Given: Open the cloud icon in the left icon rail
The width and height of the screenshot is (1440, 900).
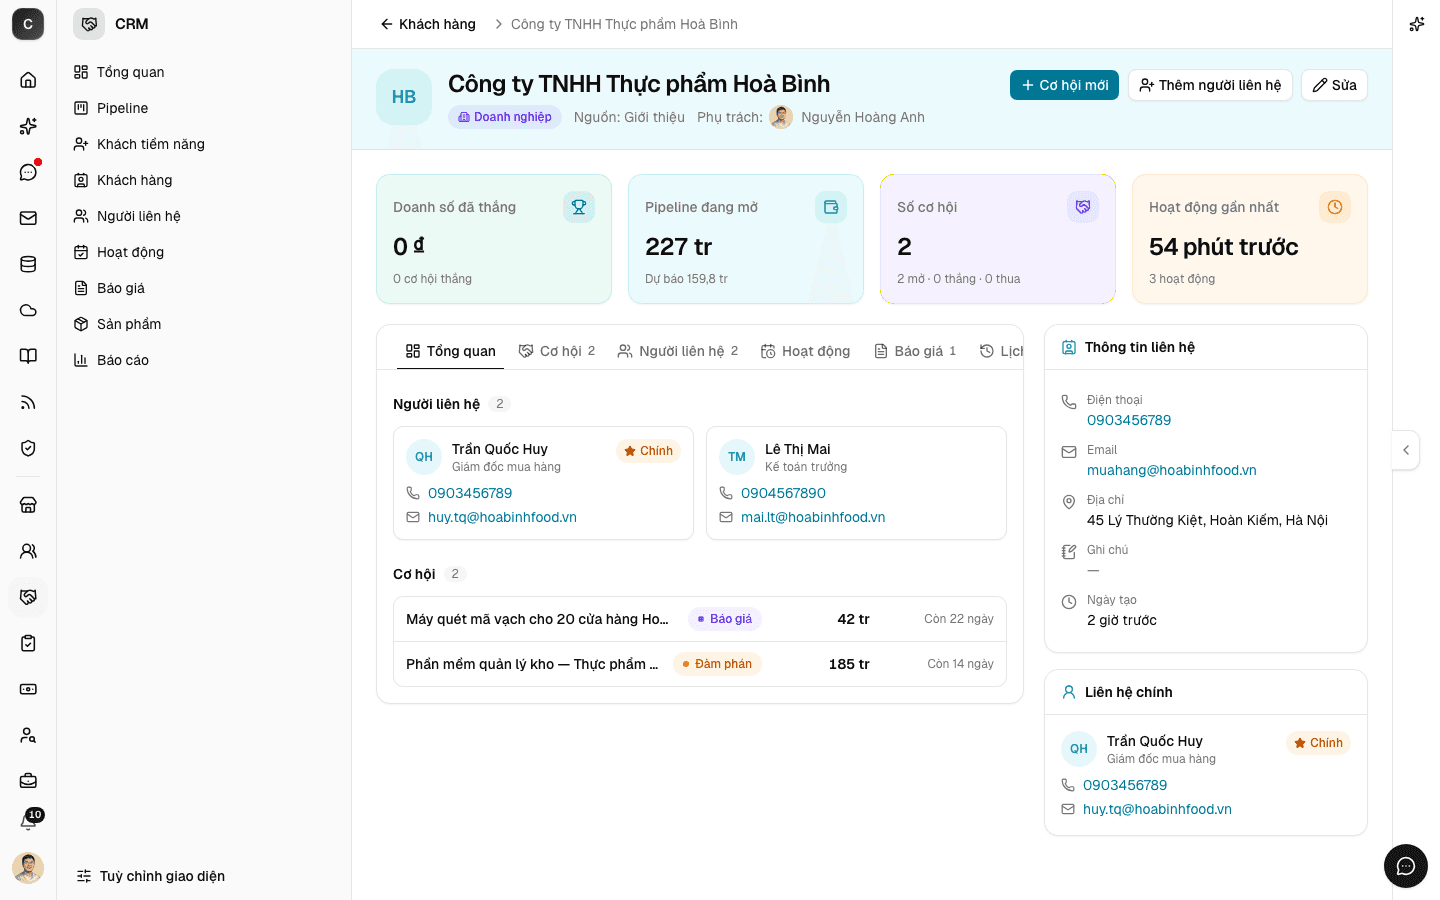Looking at the screenshot, I should (x=28, y=310).
